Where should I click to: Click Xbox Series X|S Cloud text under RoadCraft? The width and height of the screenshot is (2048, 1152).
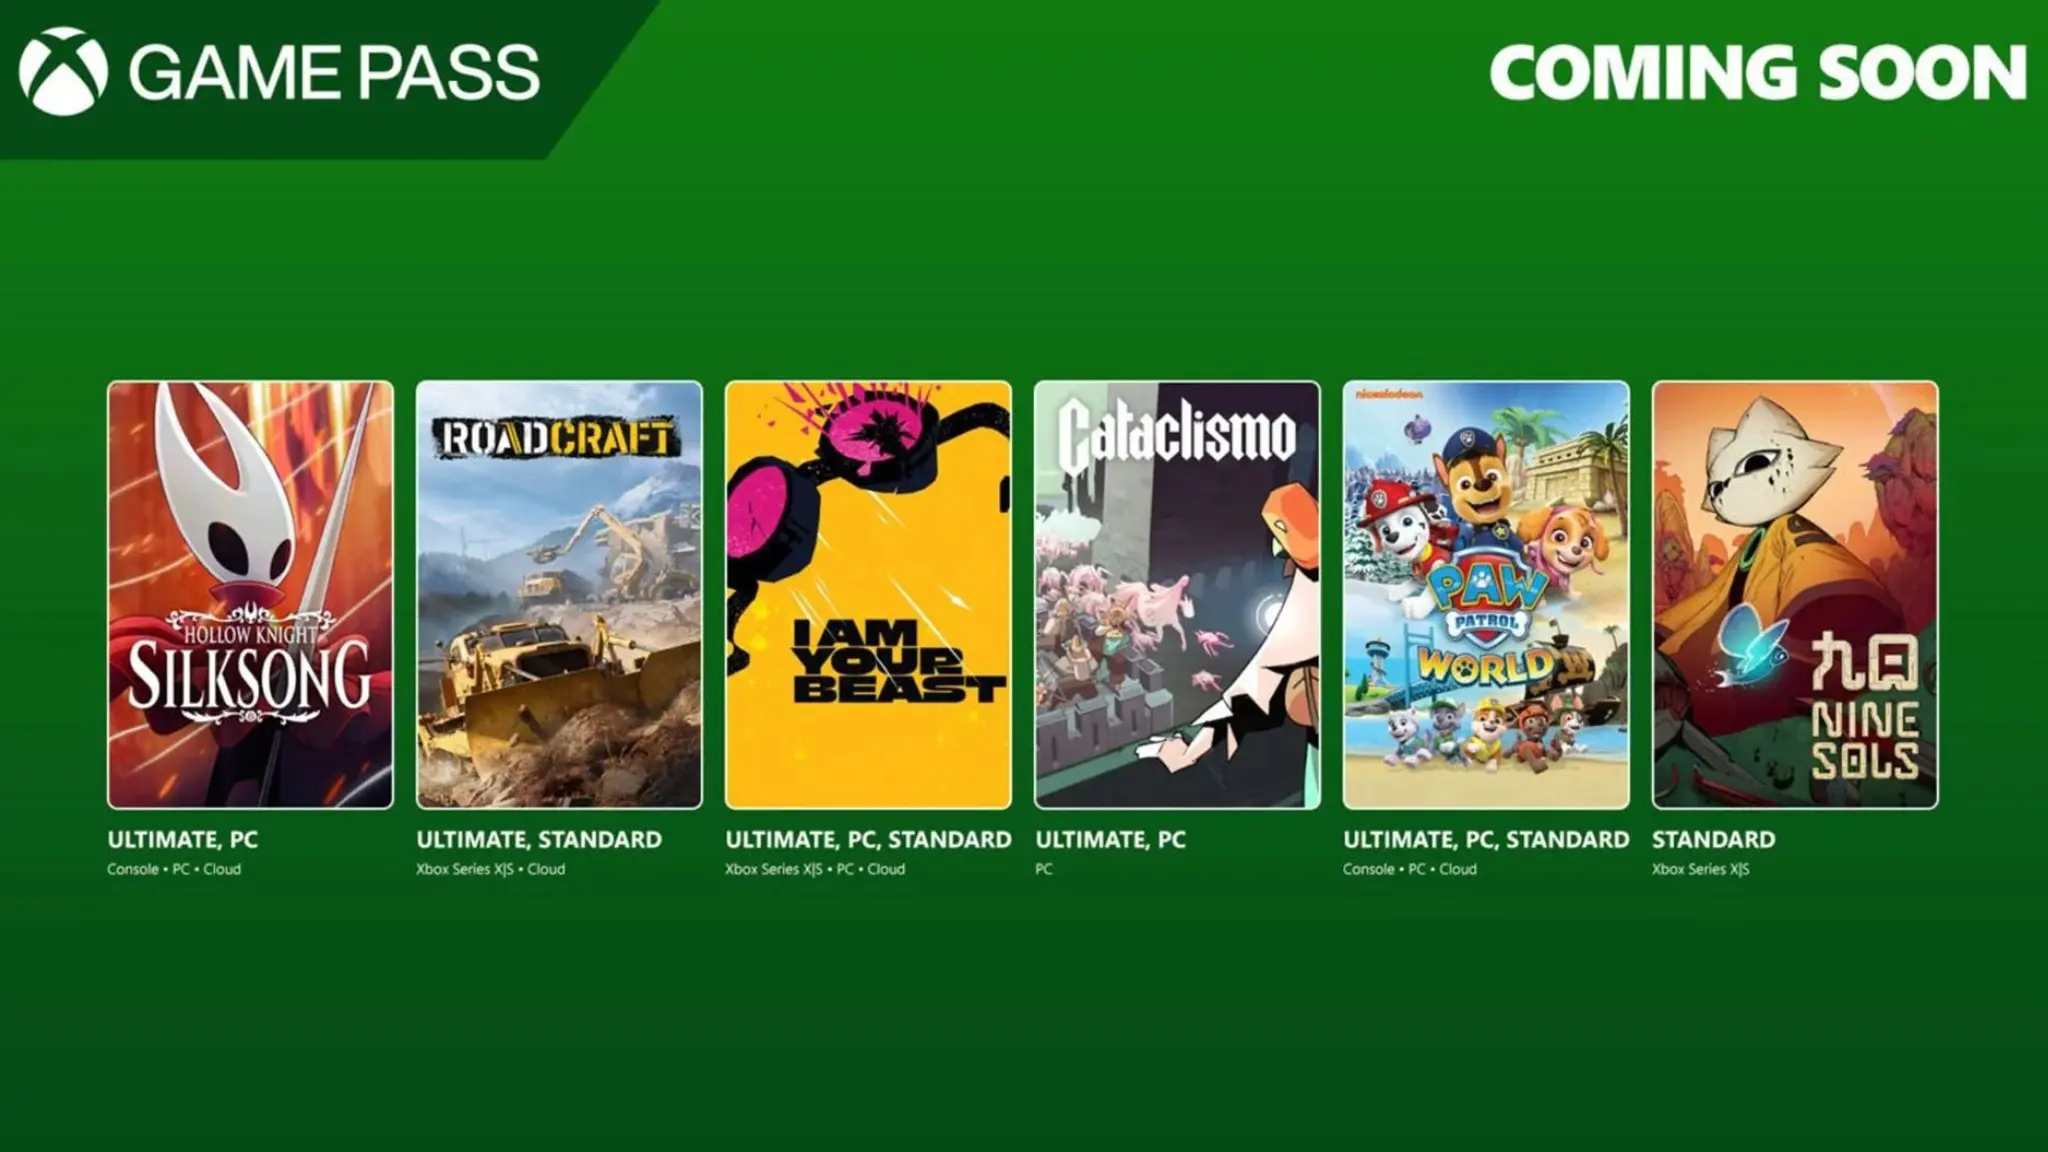490,869
